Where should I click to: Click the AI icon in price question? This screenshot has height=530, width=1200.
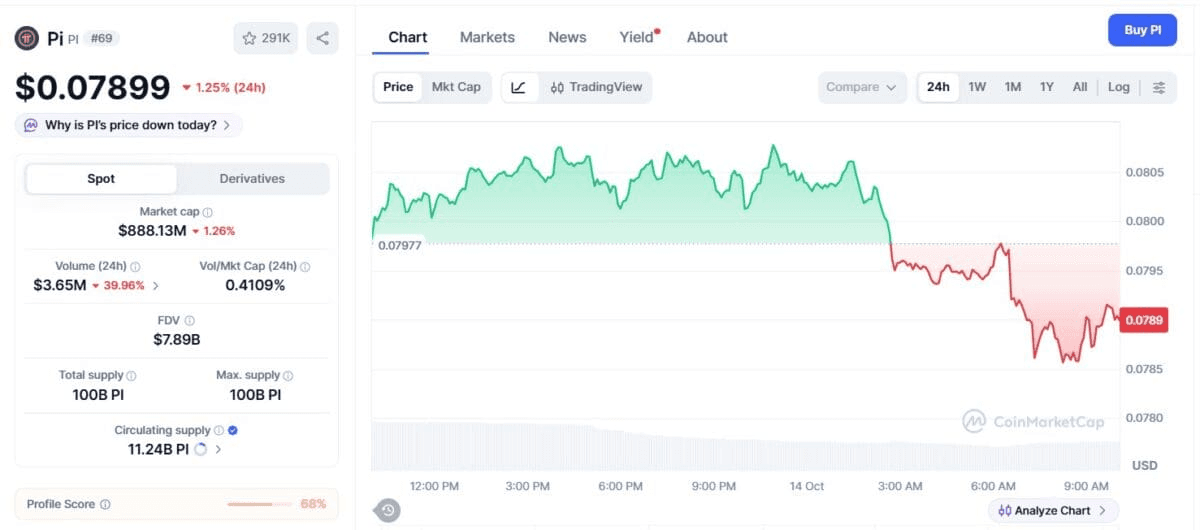pos(30,125)
